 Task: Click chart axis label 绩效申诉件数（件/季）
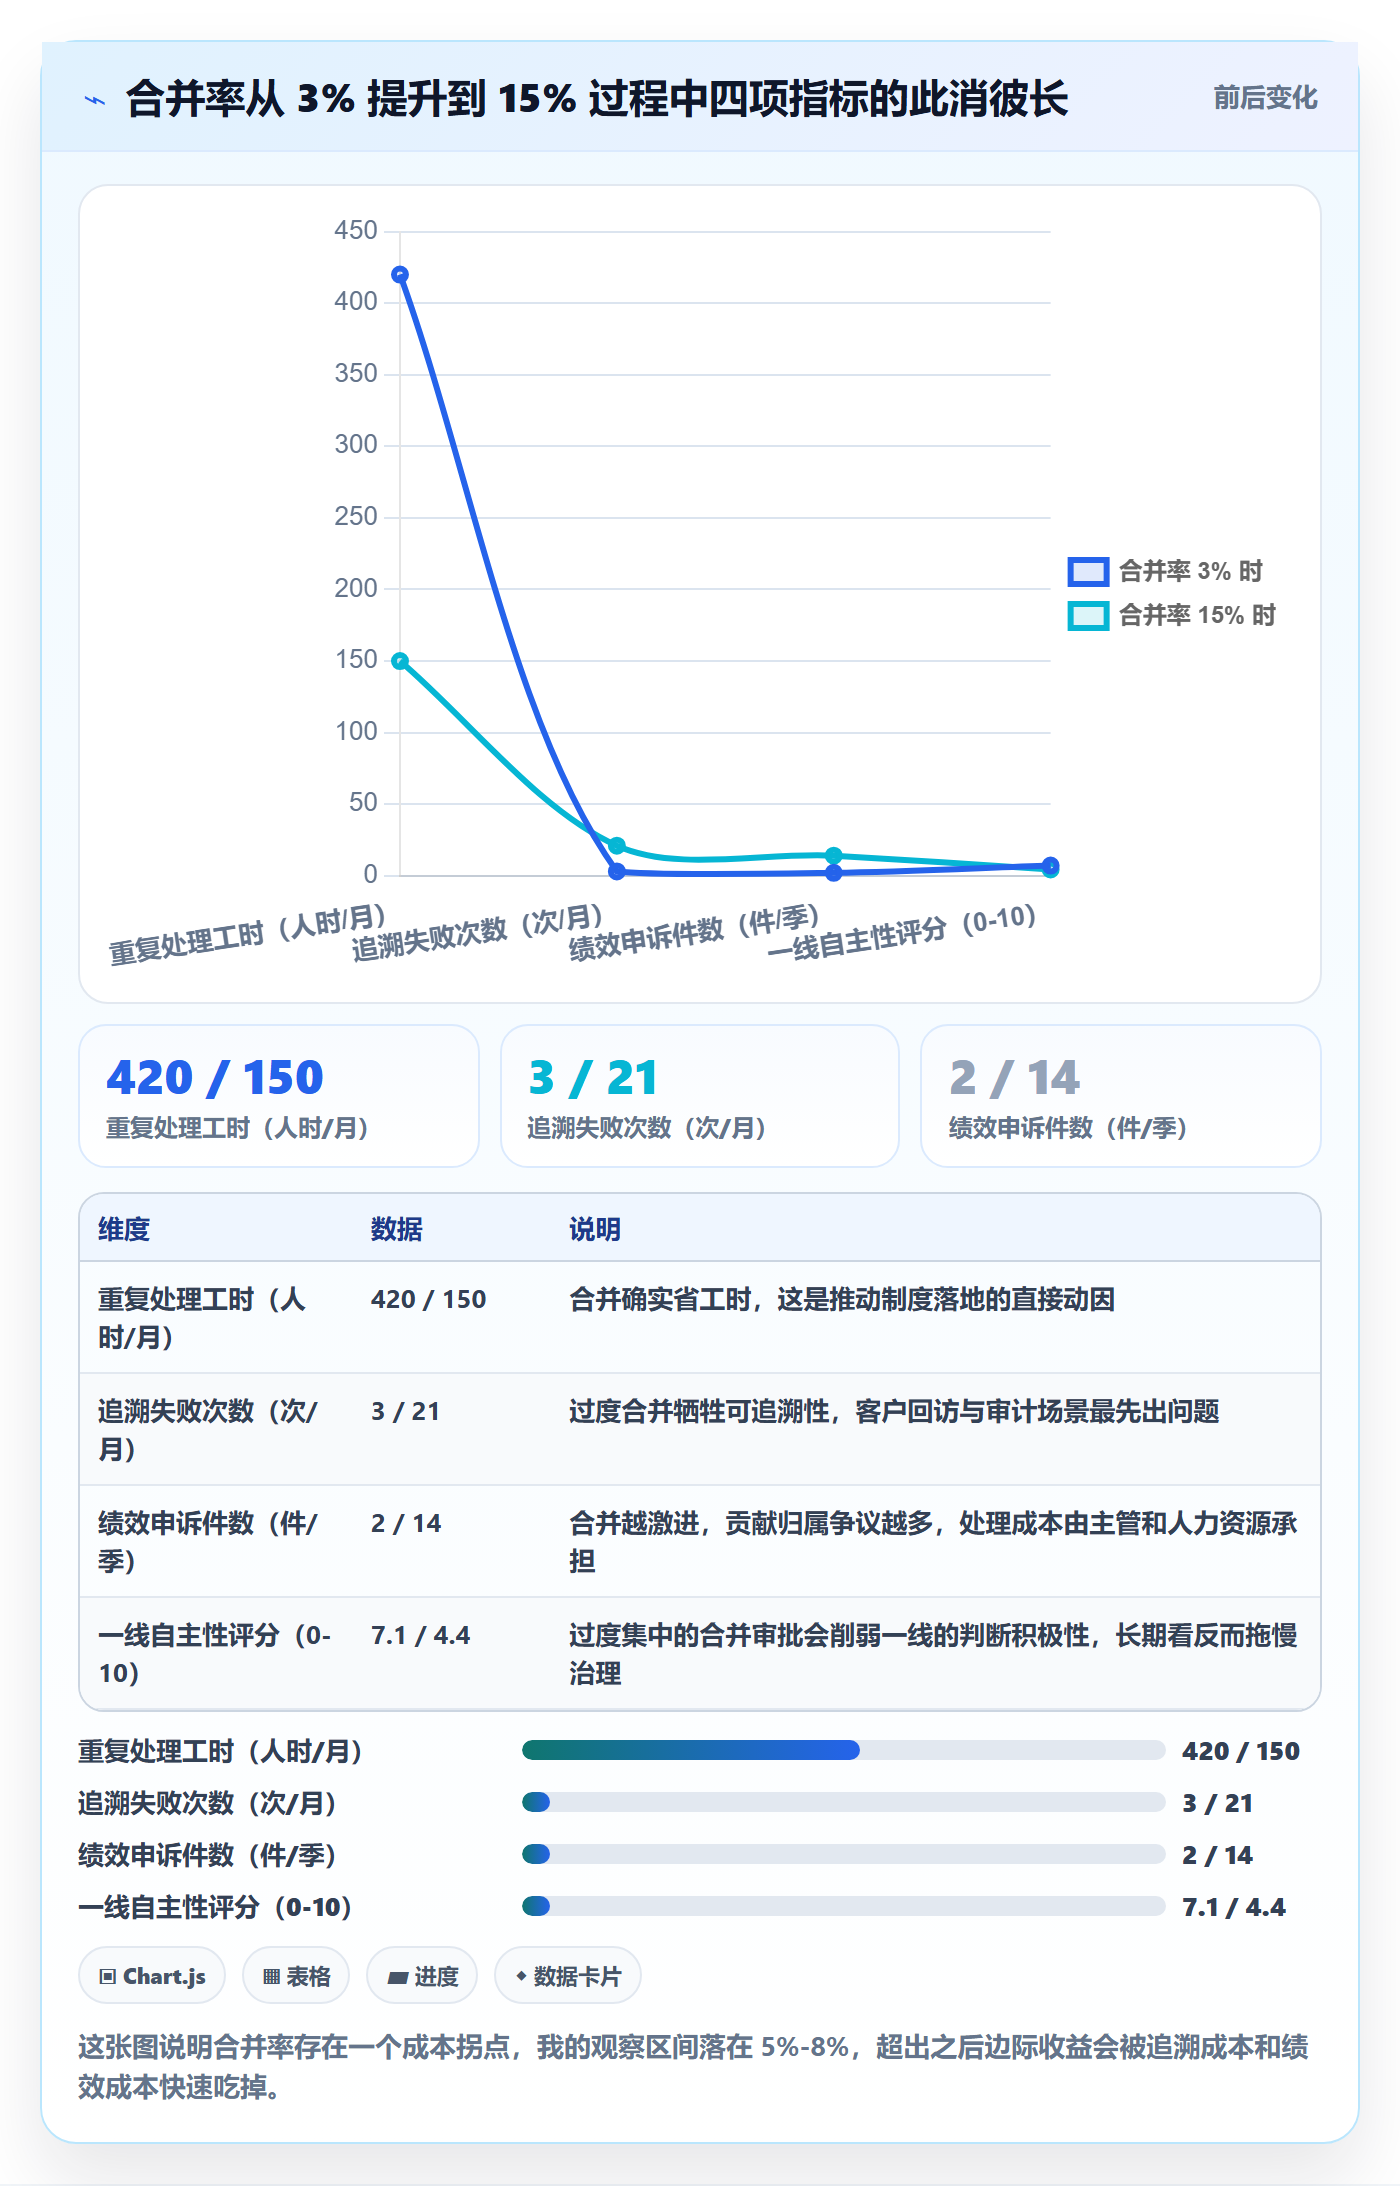[x=695, y=933]
